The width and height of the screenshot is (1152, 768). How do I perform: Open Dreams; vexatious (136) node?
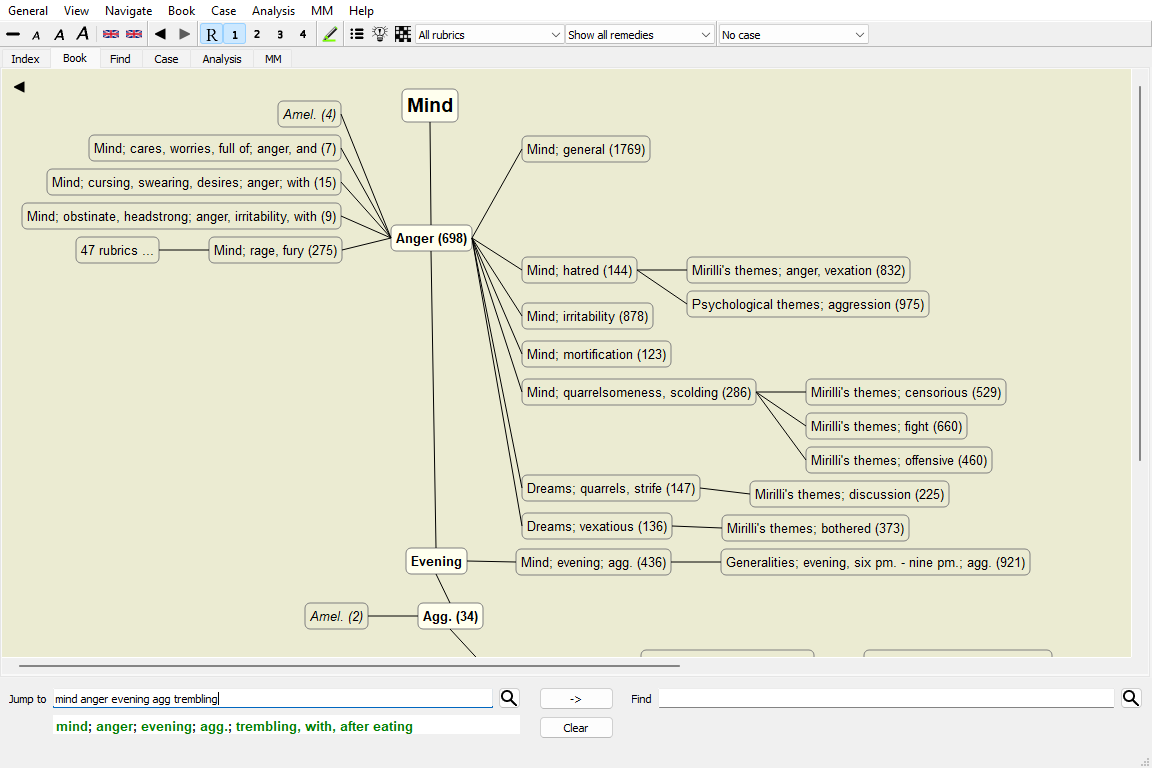(x=597, y=527)
